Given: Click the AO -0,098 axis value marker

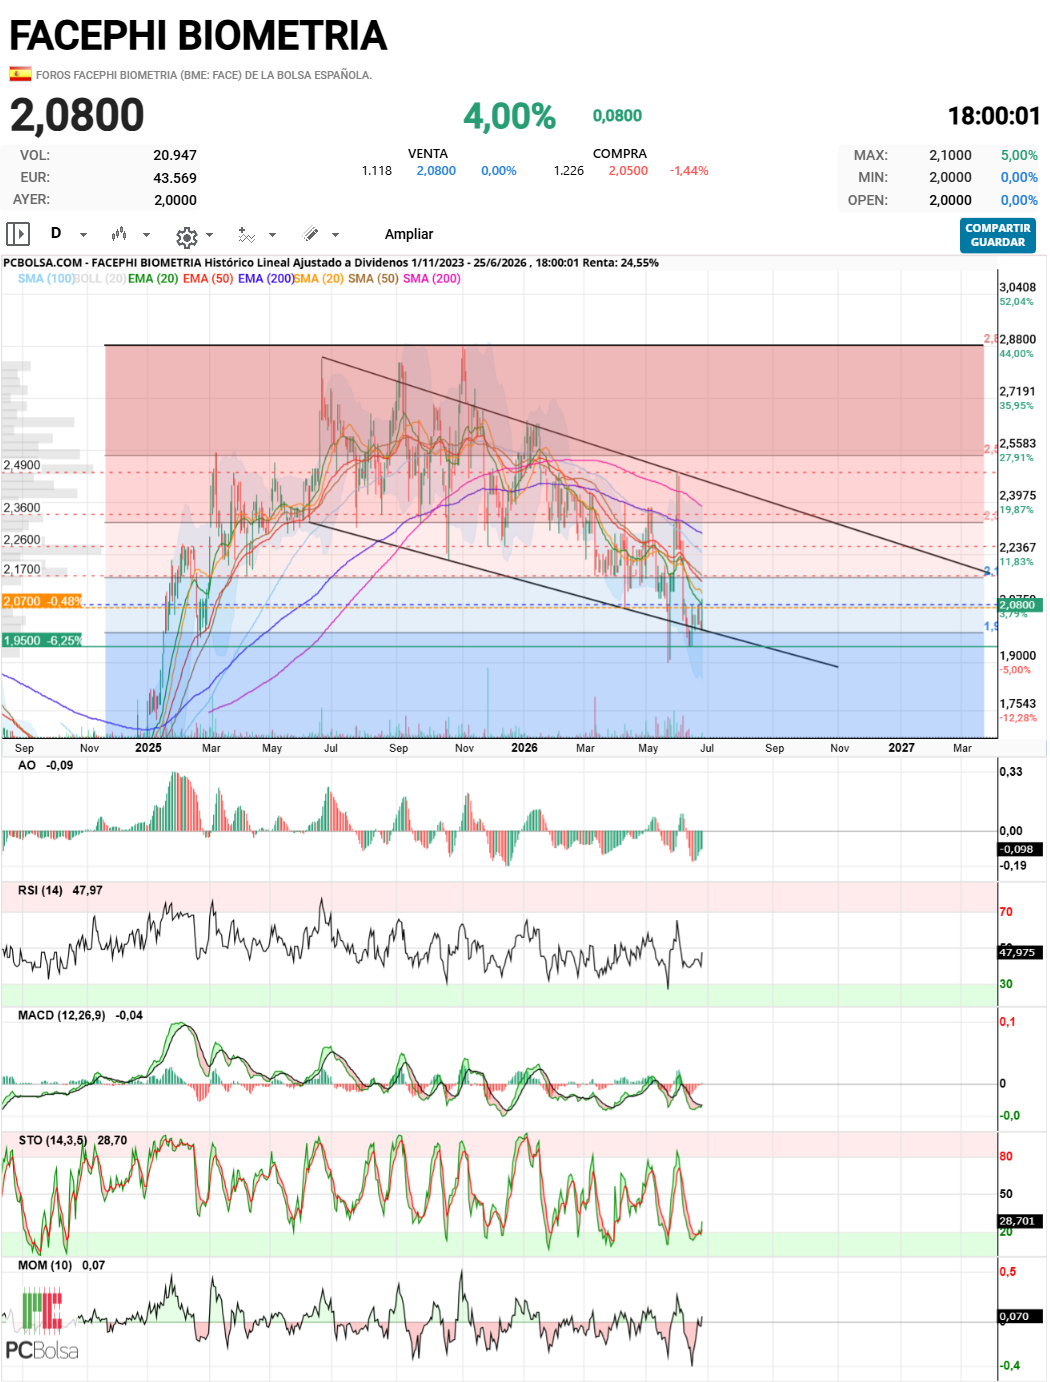Looking at the screenshot, I should coord(1020,849).
